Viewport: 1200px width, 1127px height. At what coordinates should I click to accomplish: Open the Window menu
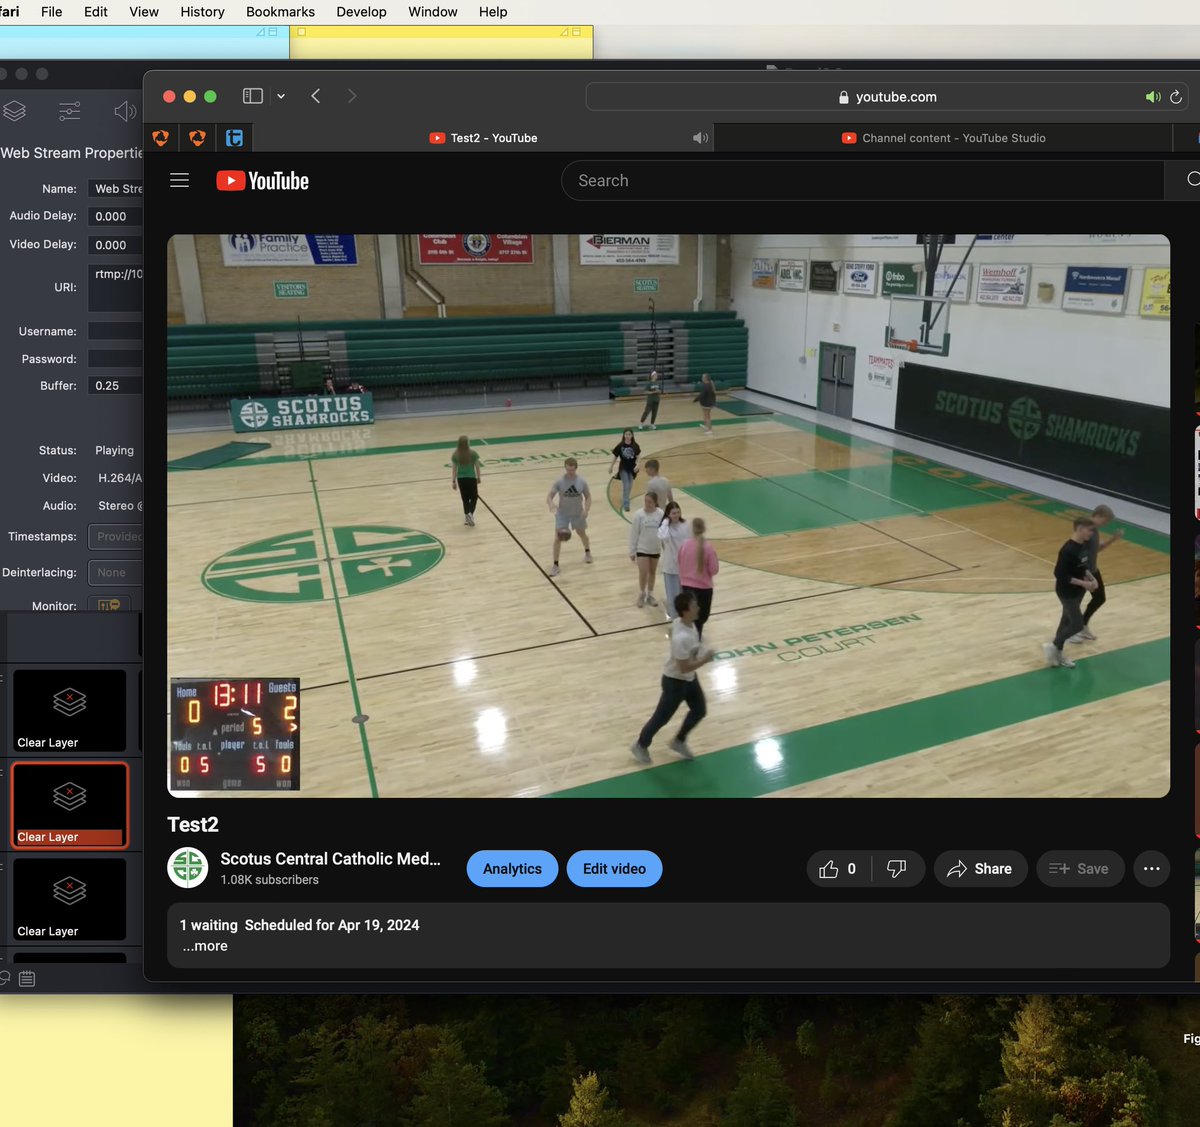pos(433,12)
